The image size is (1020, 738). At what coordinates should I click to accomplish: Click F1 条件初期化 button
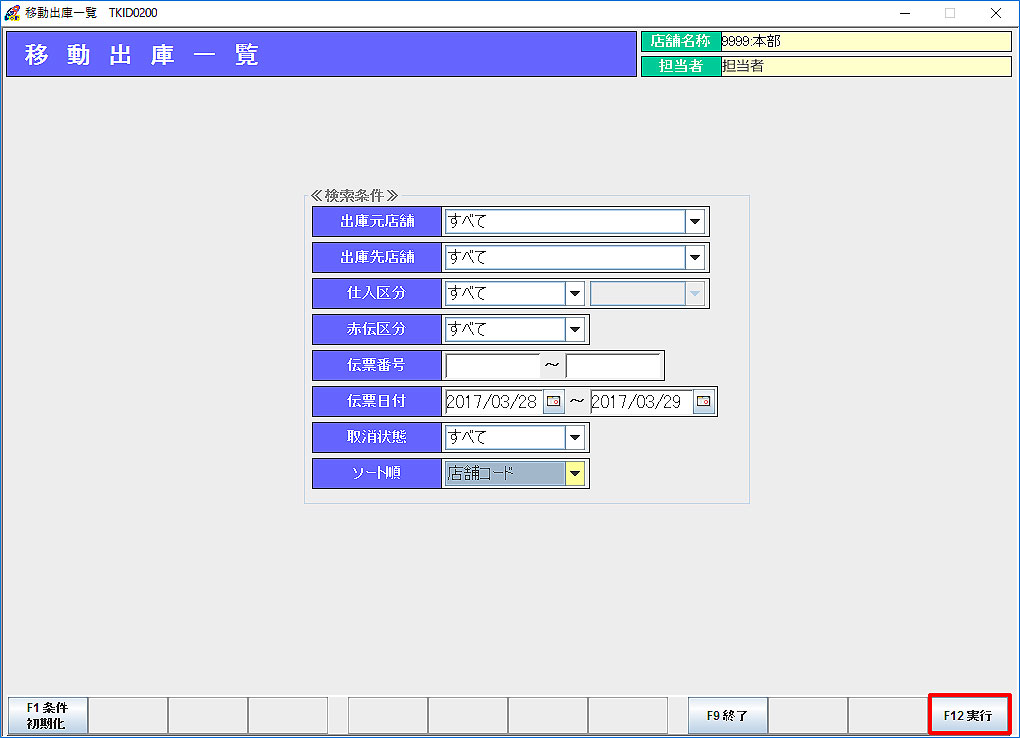coord(47,715)
